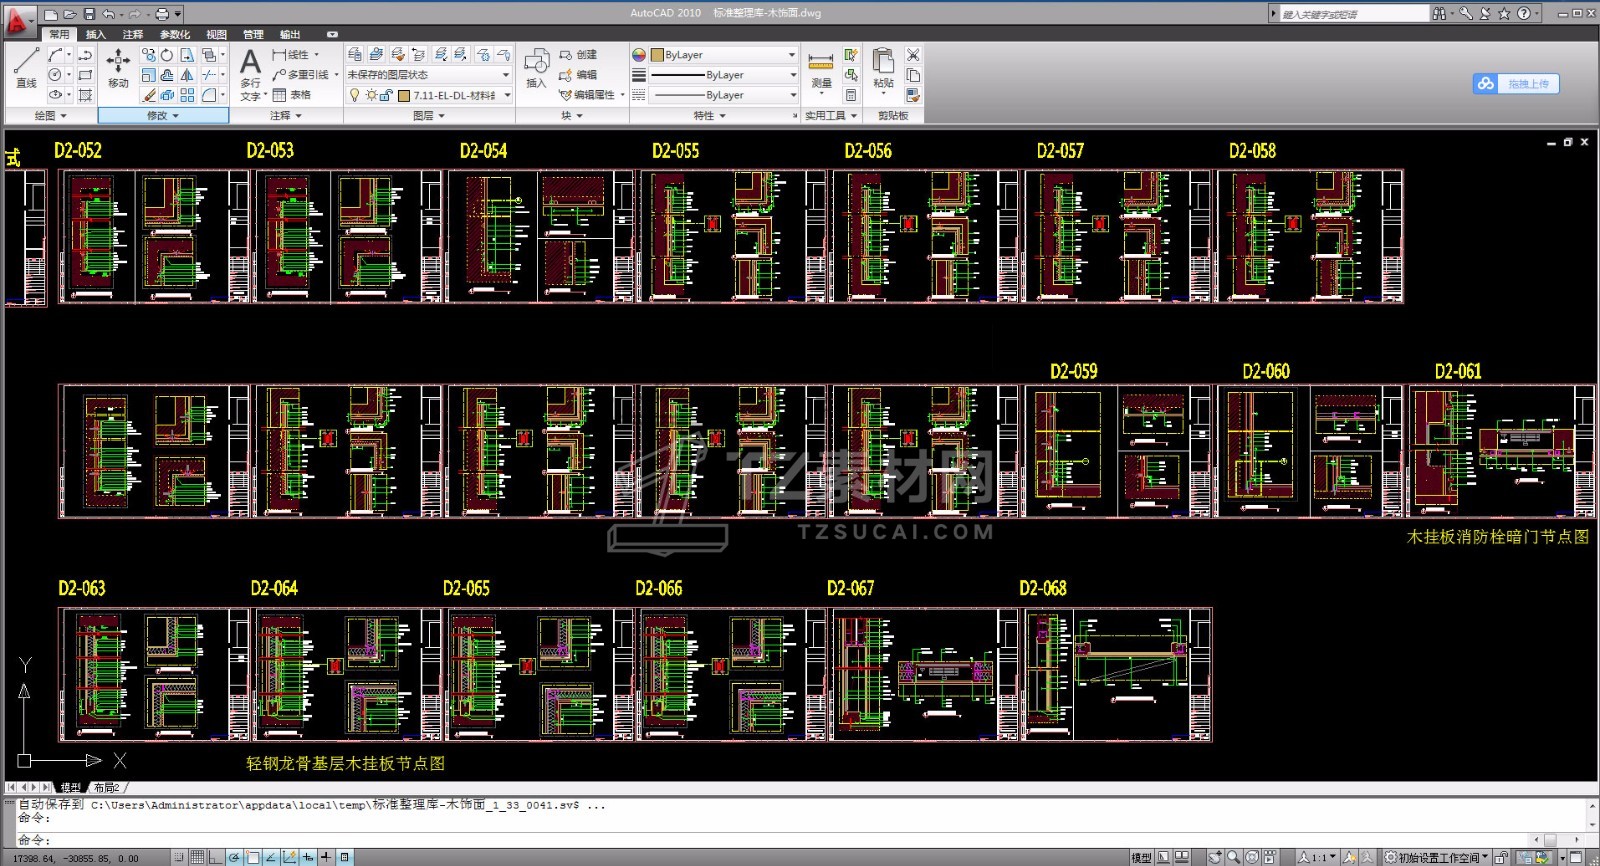Open the layer state dropdown 未保存的图层状态
Viewport: 1600px width, 866px height.
(428, 75)
